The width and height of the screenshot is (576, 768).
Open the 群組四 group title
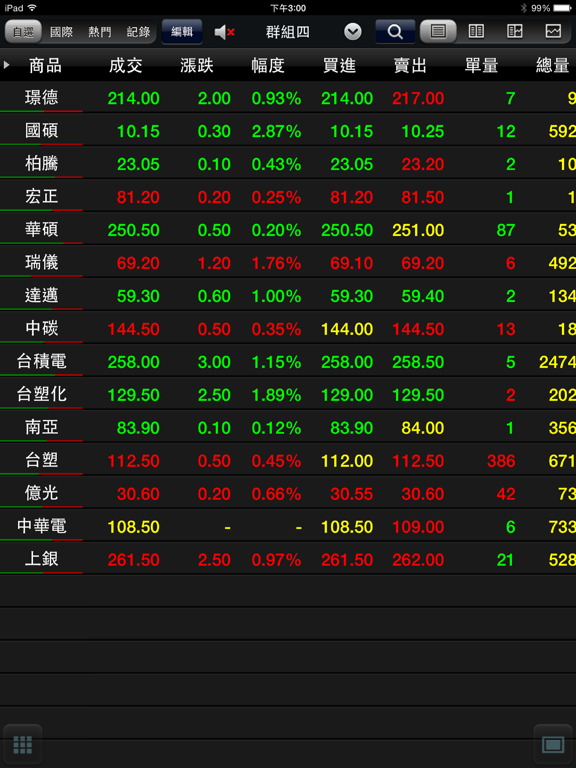click(288, 32)
